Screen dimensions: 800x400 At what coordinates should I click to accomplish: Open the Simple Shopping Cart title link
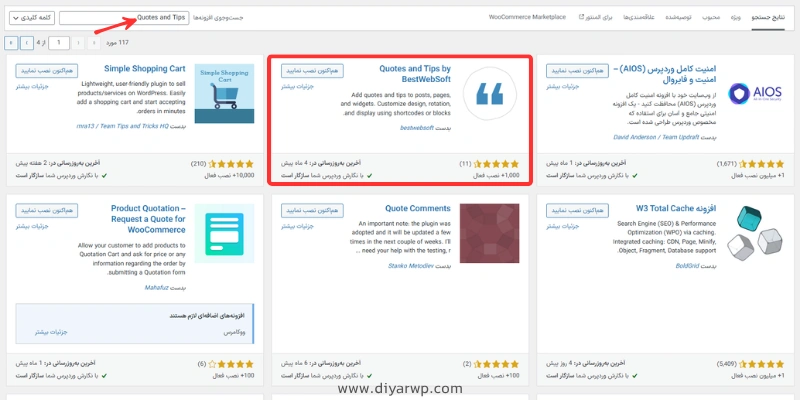coord(145,68)
